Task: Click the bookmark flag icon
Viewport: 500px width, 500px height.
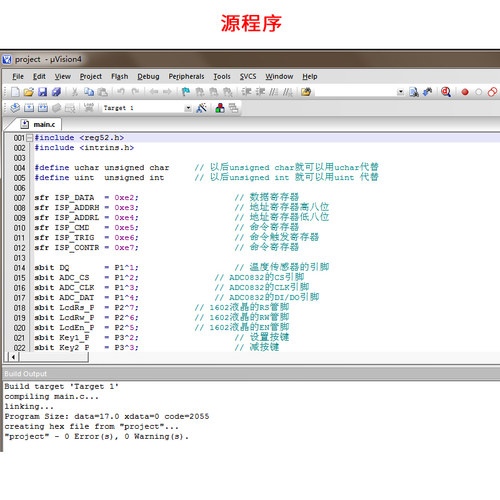Action: coord(186,92)
